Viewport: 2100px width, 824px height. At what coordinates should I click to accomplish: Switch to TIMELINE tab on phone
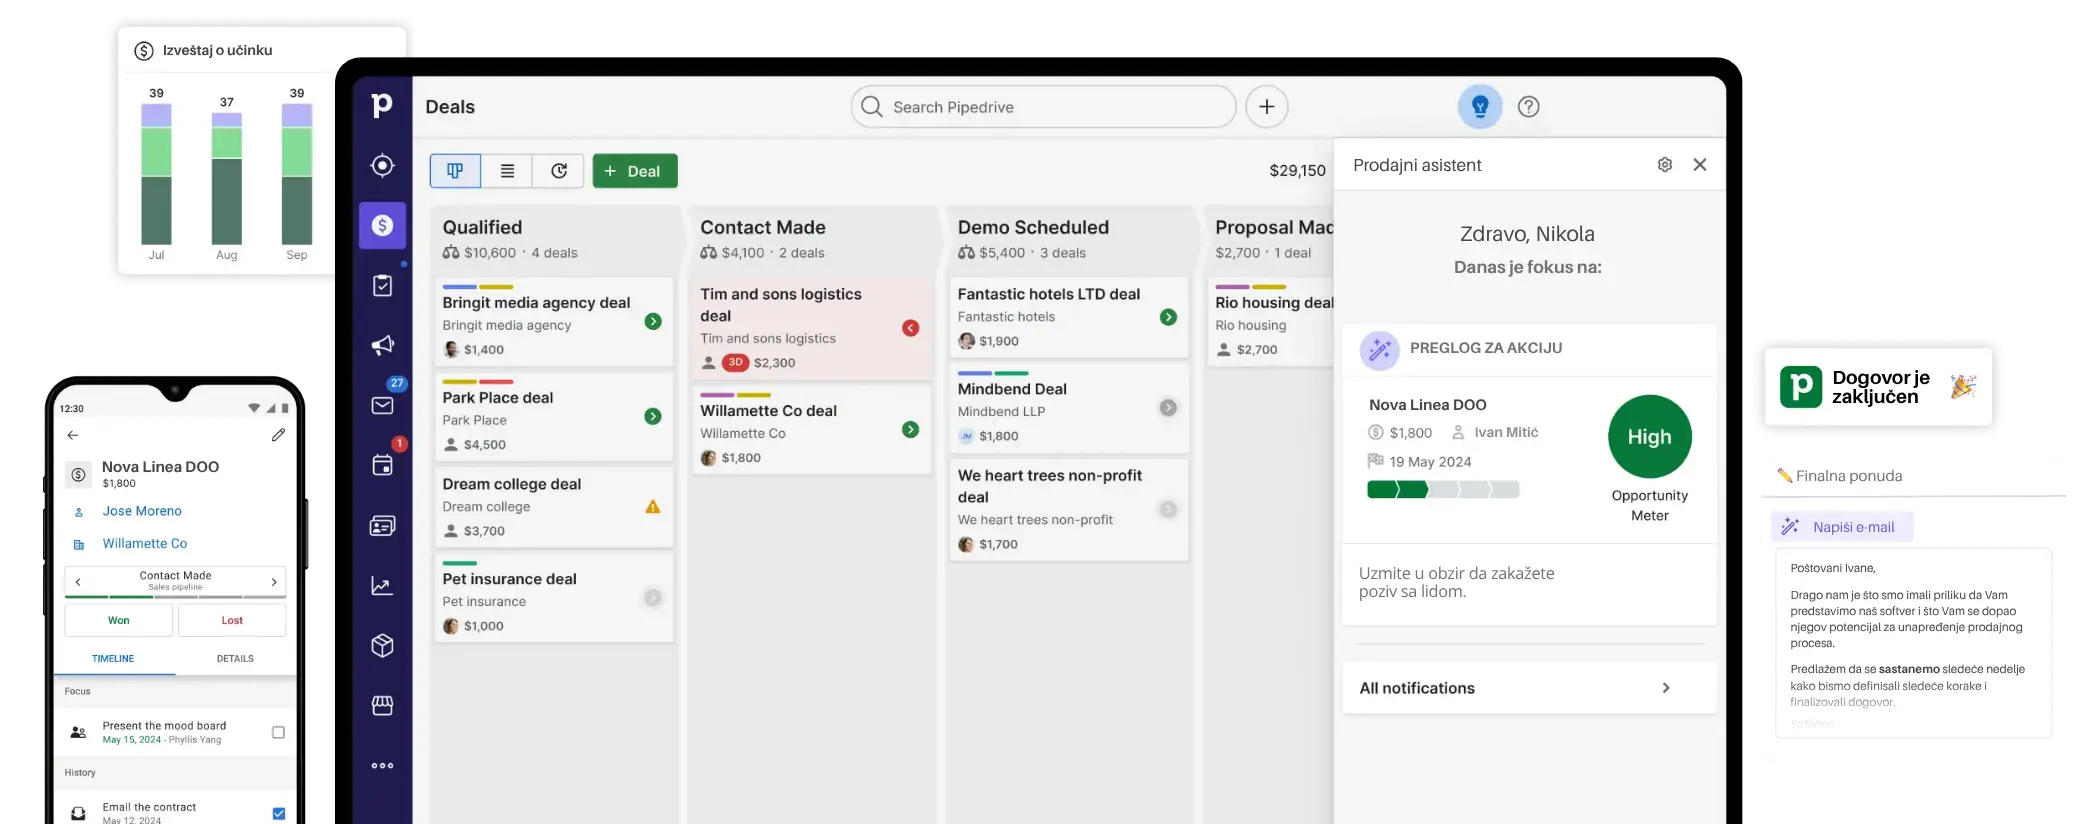click(x=113, y=659)
